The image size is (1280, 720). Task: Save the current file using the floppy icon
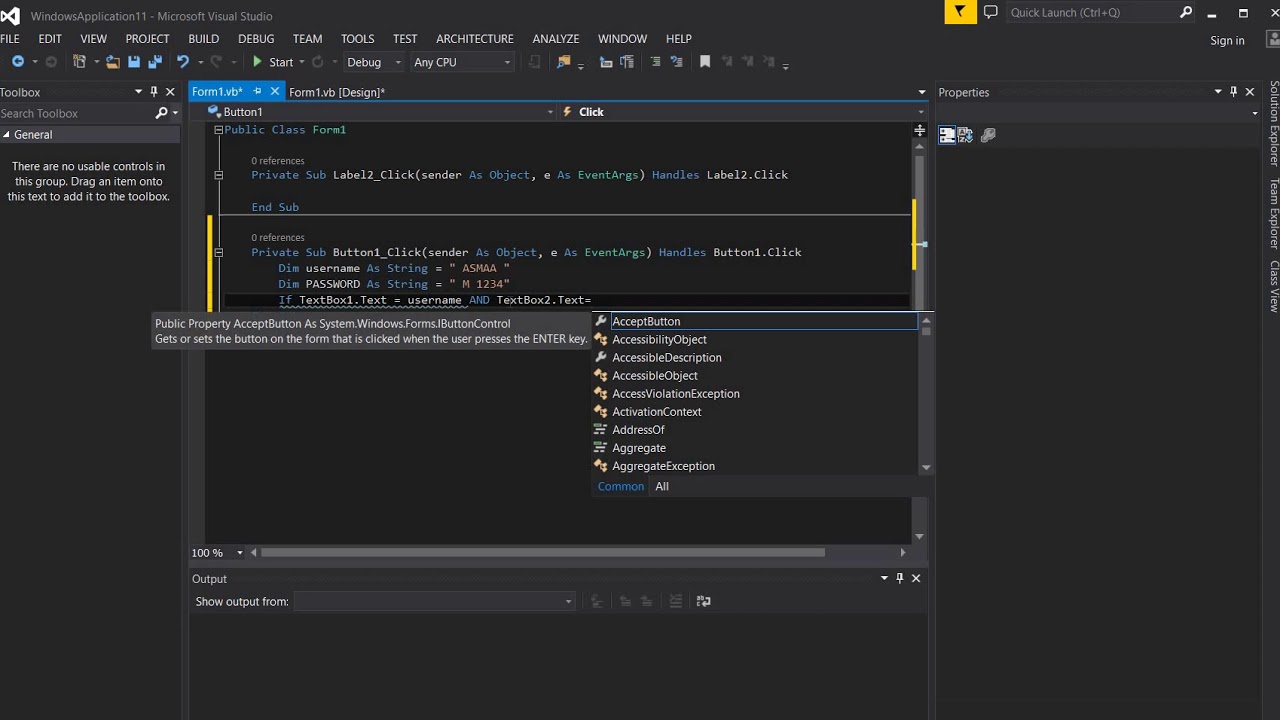(134, 62)
